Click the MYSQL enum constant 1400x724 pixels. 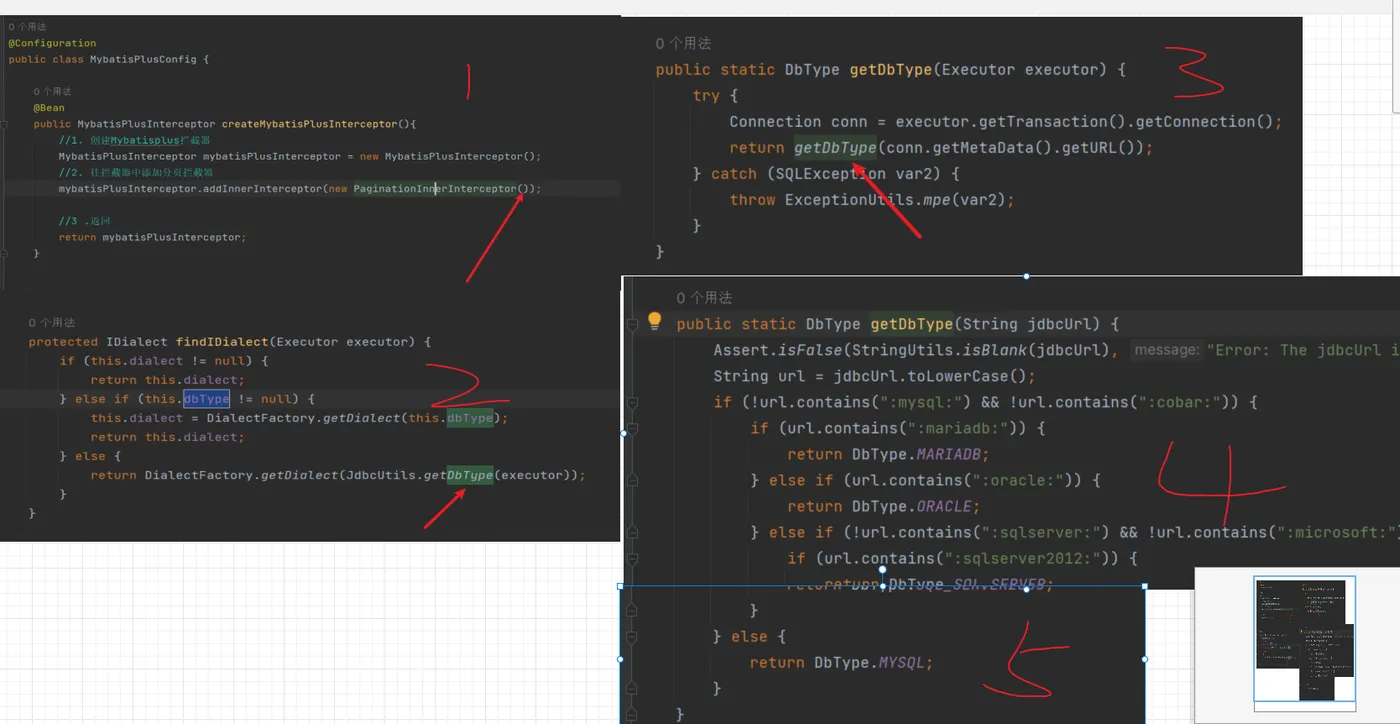pyautogui.click(x=901, y=662)
